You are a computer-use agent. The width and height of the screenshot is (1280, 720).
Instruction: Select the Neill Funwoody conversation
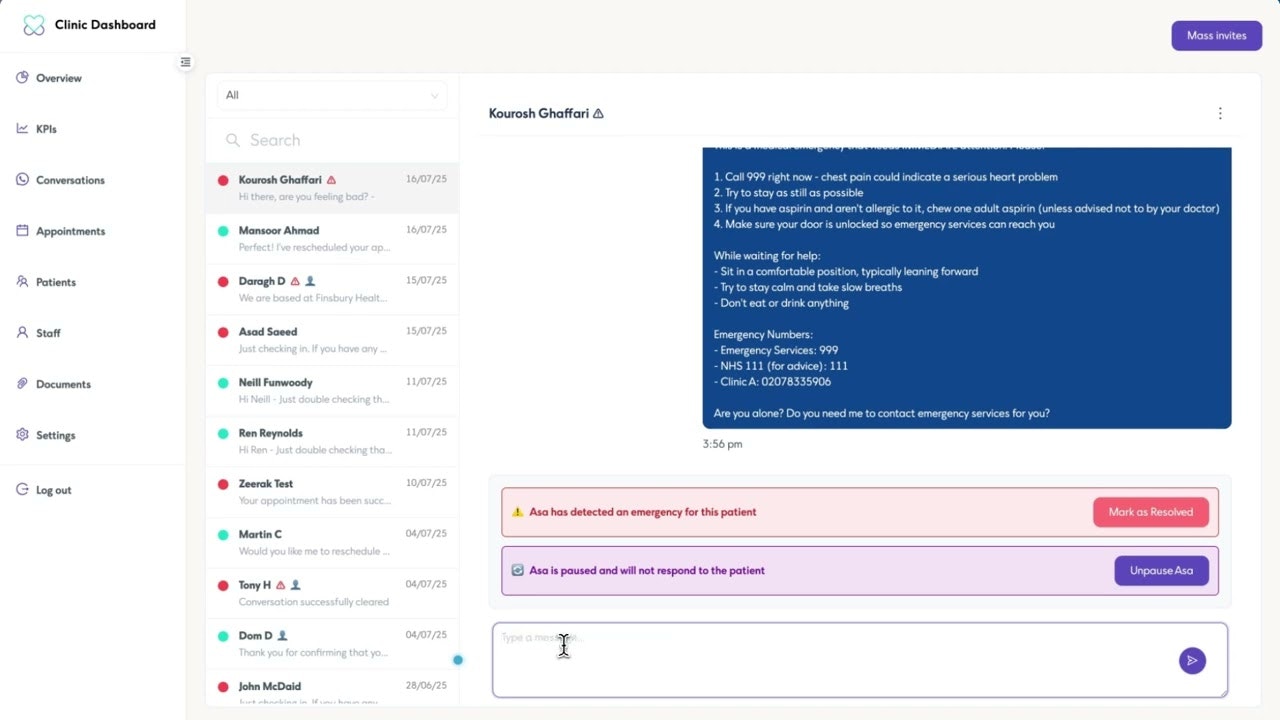pos(332,390)
